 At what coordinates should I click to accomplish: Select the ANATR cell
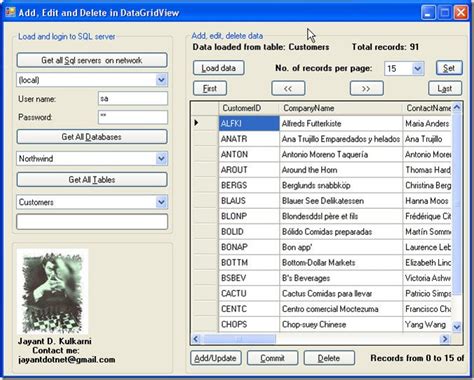tap(249, 139)
